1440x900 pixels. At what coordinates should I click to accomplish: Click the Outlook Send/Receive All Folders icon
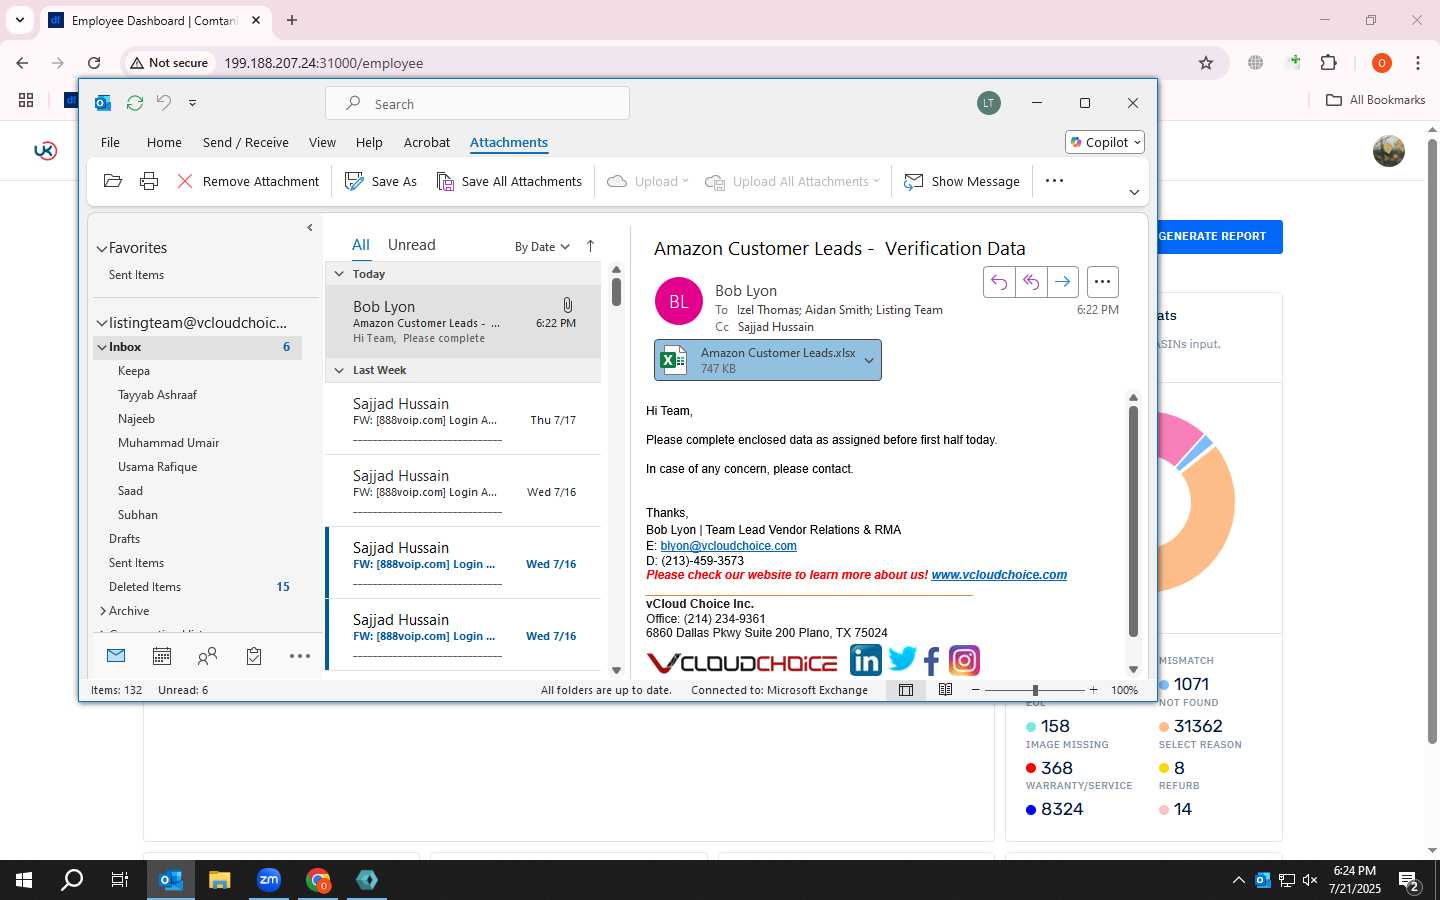click(134, 103)
